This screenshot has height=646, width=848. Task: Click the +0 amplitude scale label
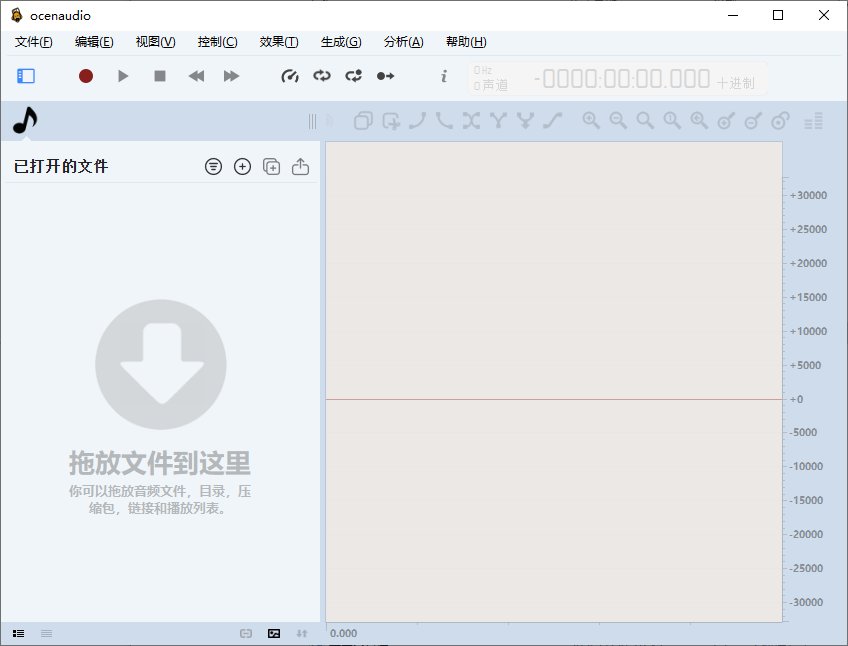click(x=796, y=399)
